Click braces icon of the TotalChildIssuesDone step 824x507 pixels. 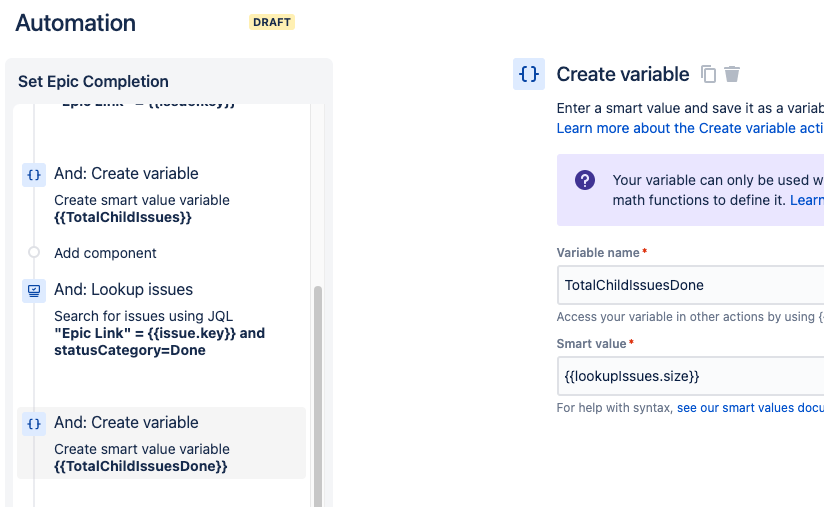pos(34,424)
